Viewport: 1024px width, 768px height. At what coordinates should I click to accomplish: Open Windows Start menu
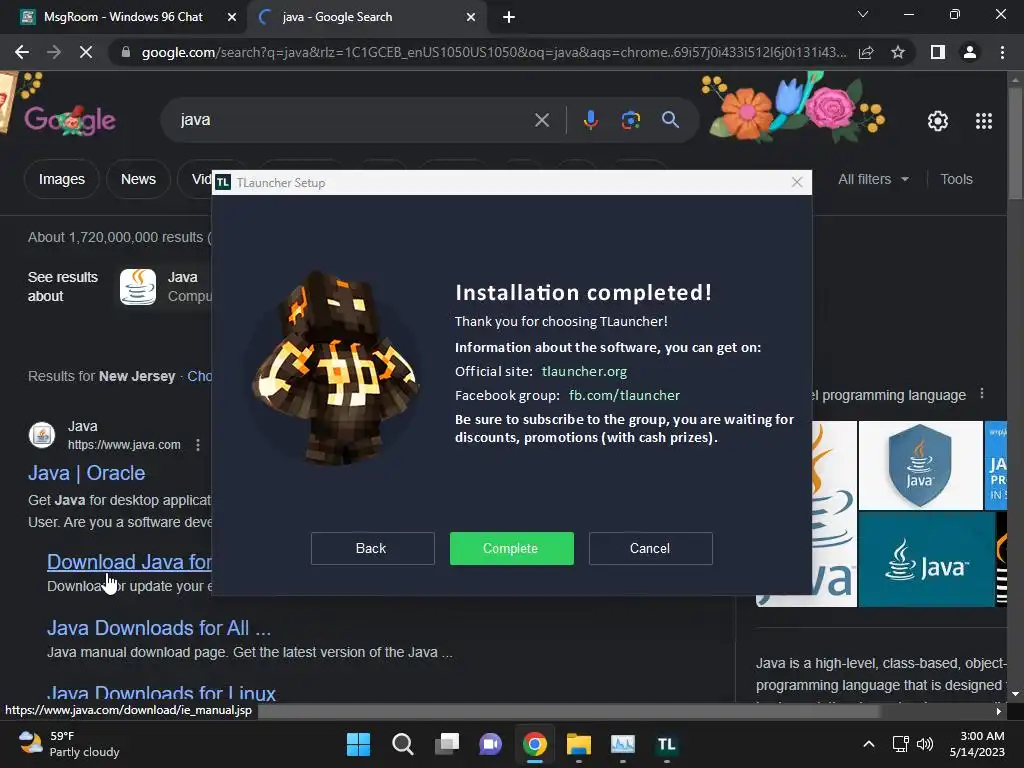tap(358, 744)
